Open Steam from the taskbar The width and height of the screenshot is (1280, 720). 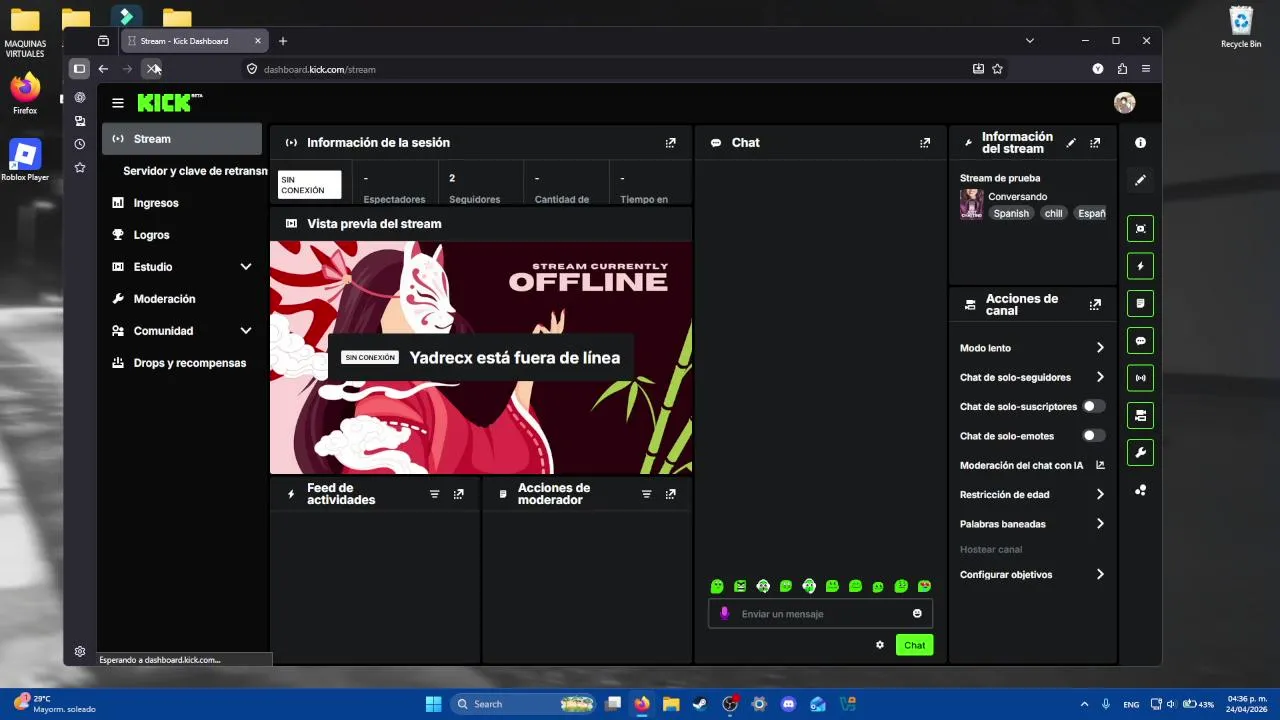pos(700,704)
